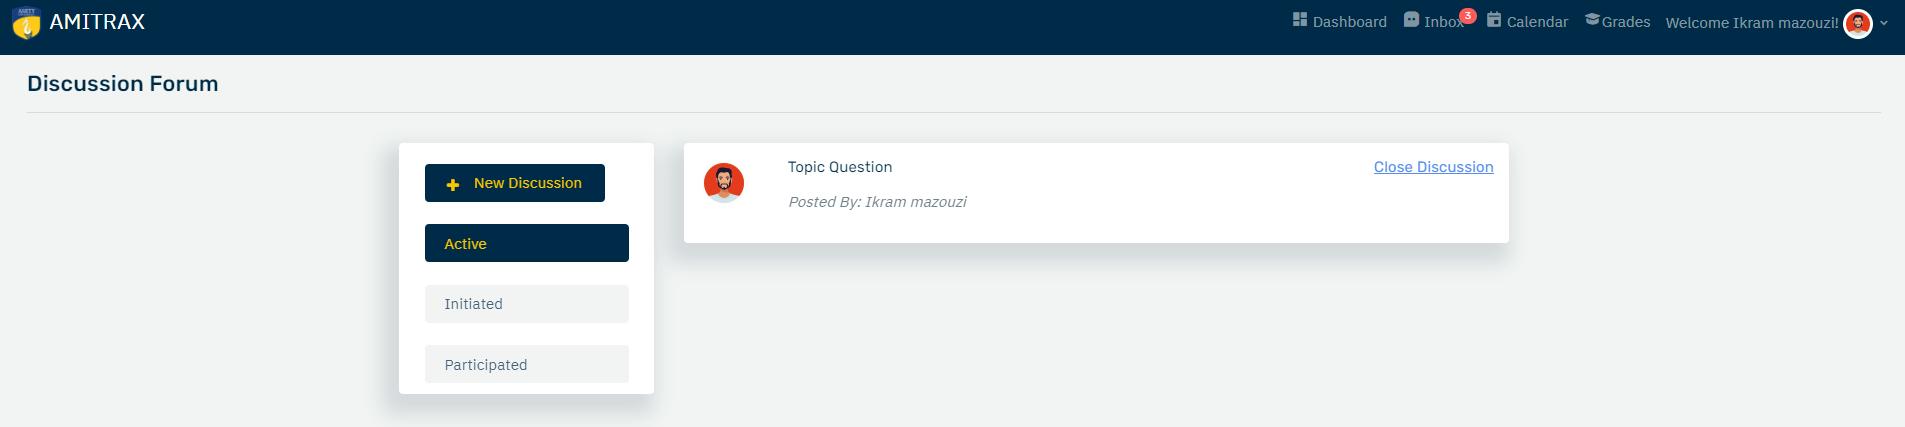This screenshot has width=1905, height=427.
Task: Click the poster's avatar in discussion card
Action: tap(724, 183)
